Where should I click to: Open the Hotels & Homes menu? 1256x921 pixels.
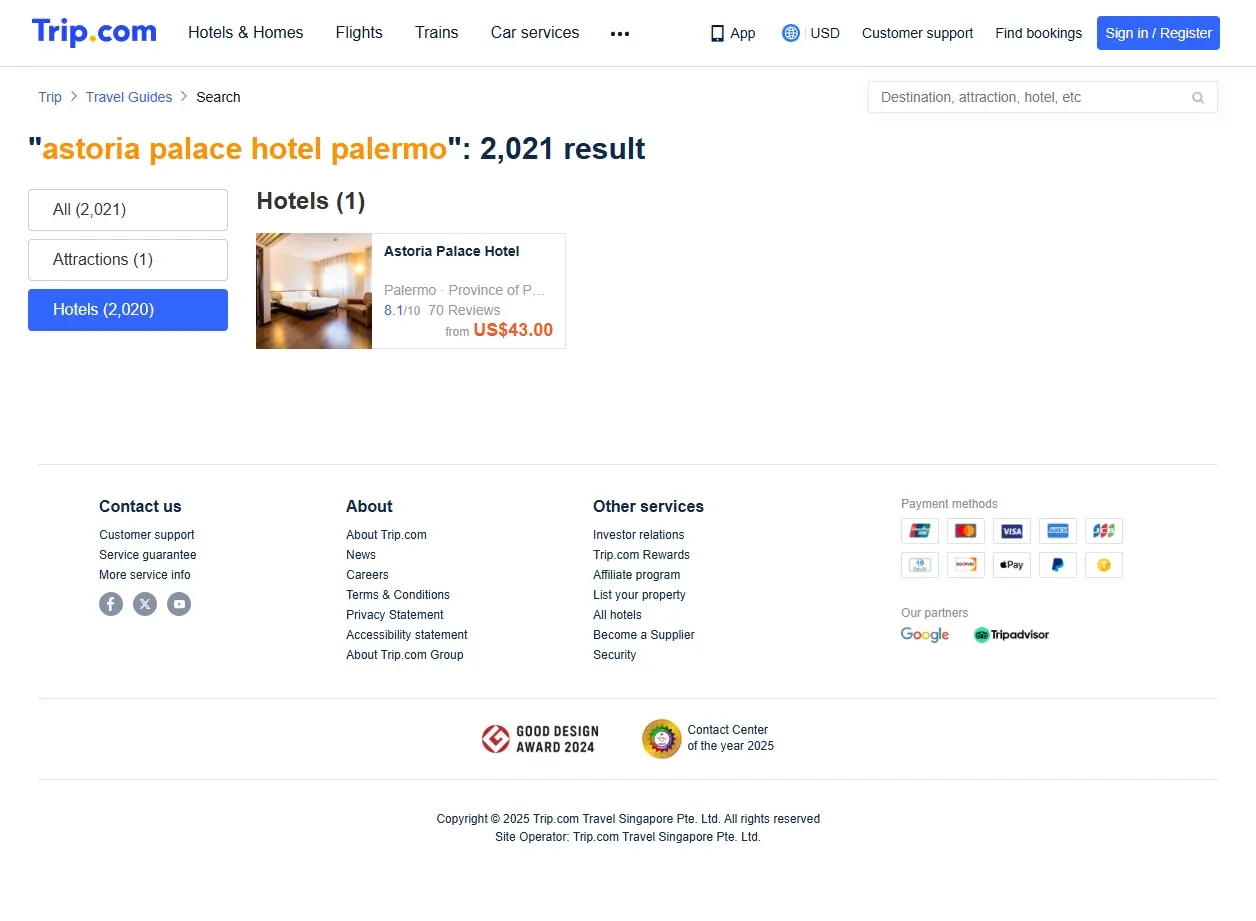[246, 33]
